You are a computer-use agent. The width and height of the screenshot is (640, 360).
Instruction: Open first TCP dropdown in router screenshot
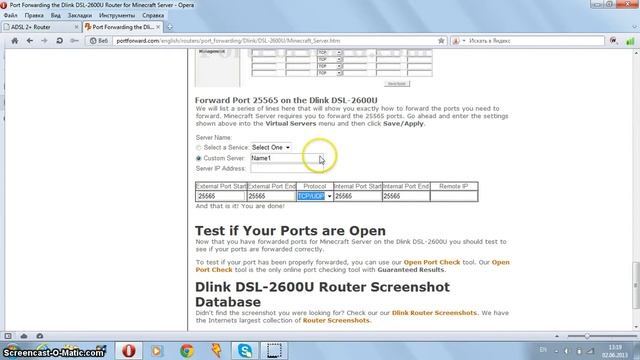click(329, 53)
